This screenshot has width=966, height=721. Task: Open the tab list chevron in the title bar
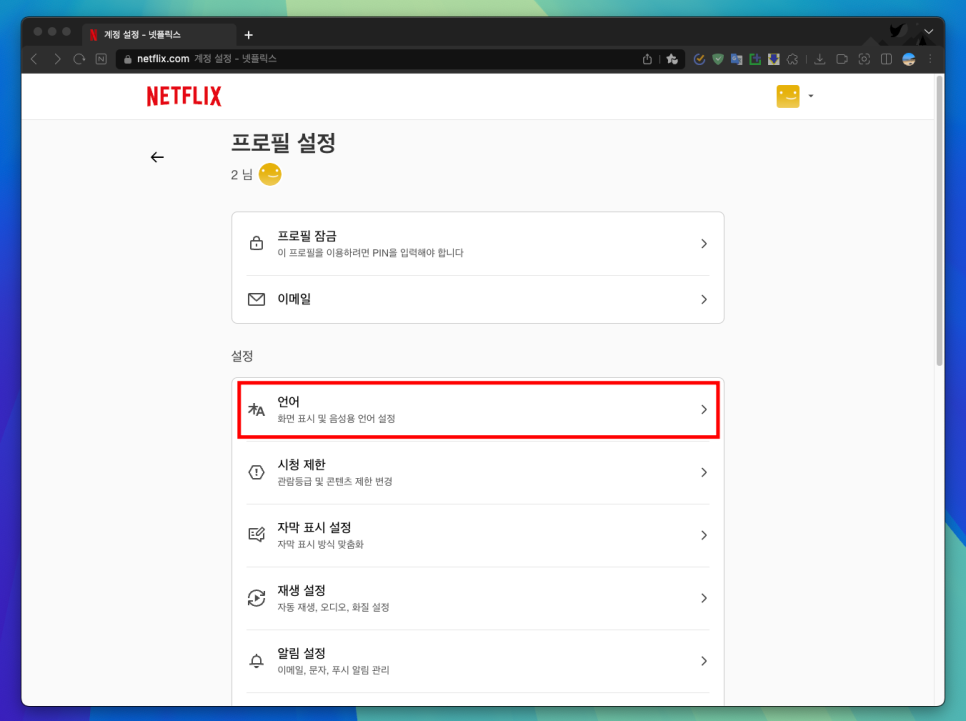[928, 31]
